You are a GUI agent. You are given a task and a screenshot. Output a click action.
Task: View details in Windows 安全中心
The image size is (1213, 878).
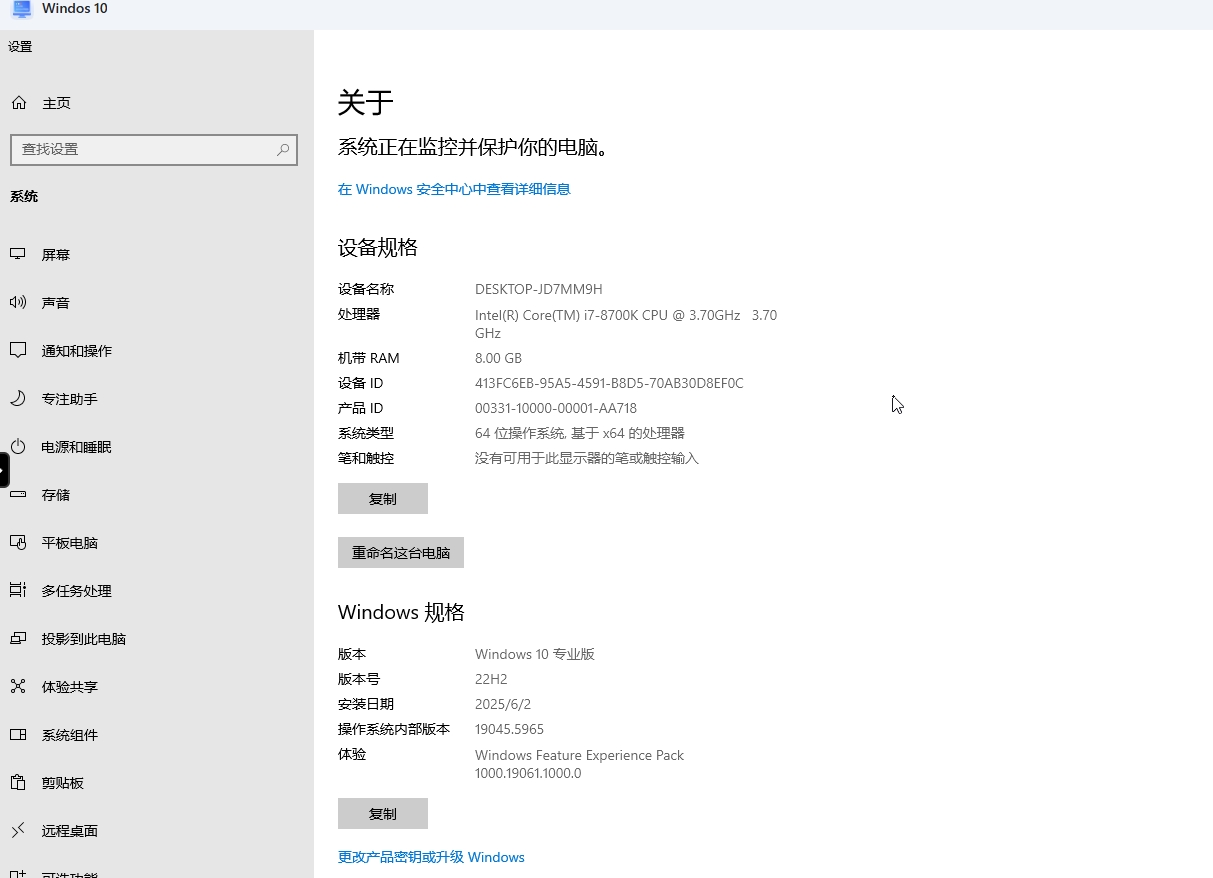454,188
